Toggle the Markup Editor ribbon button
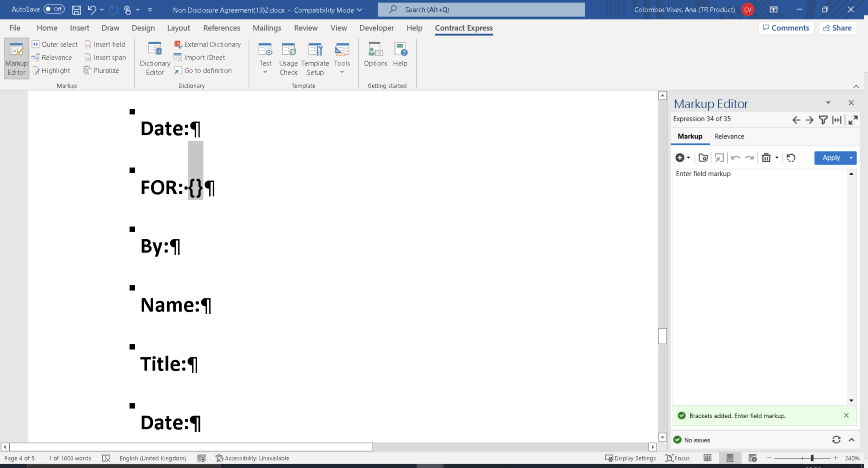Screen dimensions: 868x468 pos(16,58)
